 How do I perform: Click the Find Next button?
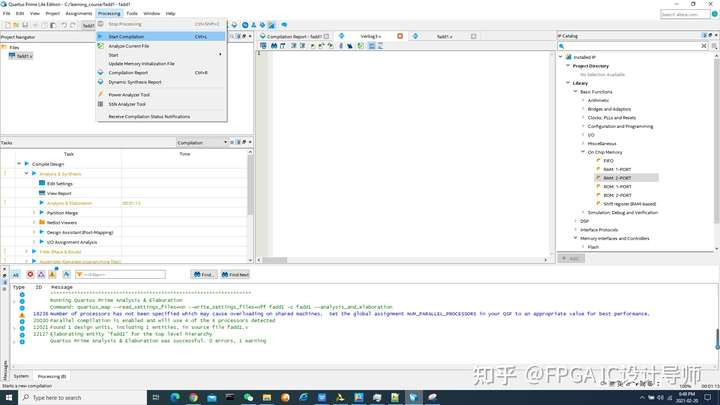(235, 275)
